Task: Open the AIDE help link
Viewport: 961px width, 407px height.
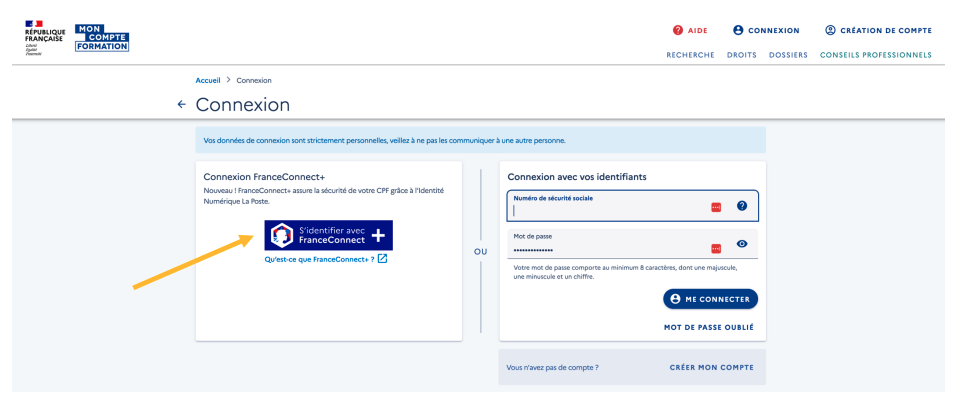Action: tap(689, 30)
